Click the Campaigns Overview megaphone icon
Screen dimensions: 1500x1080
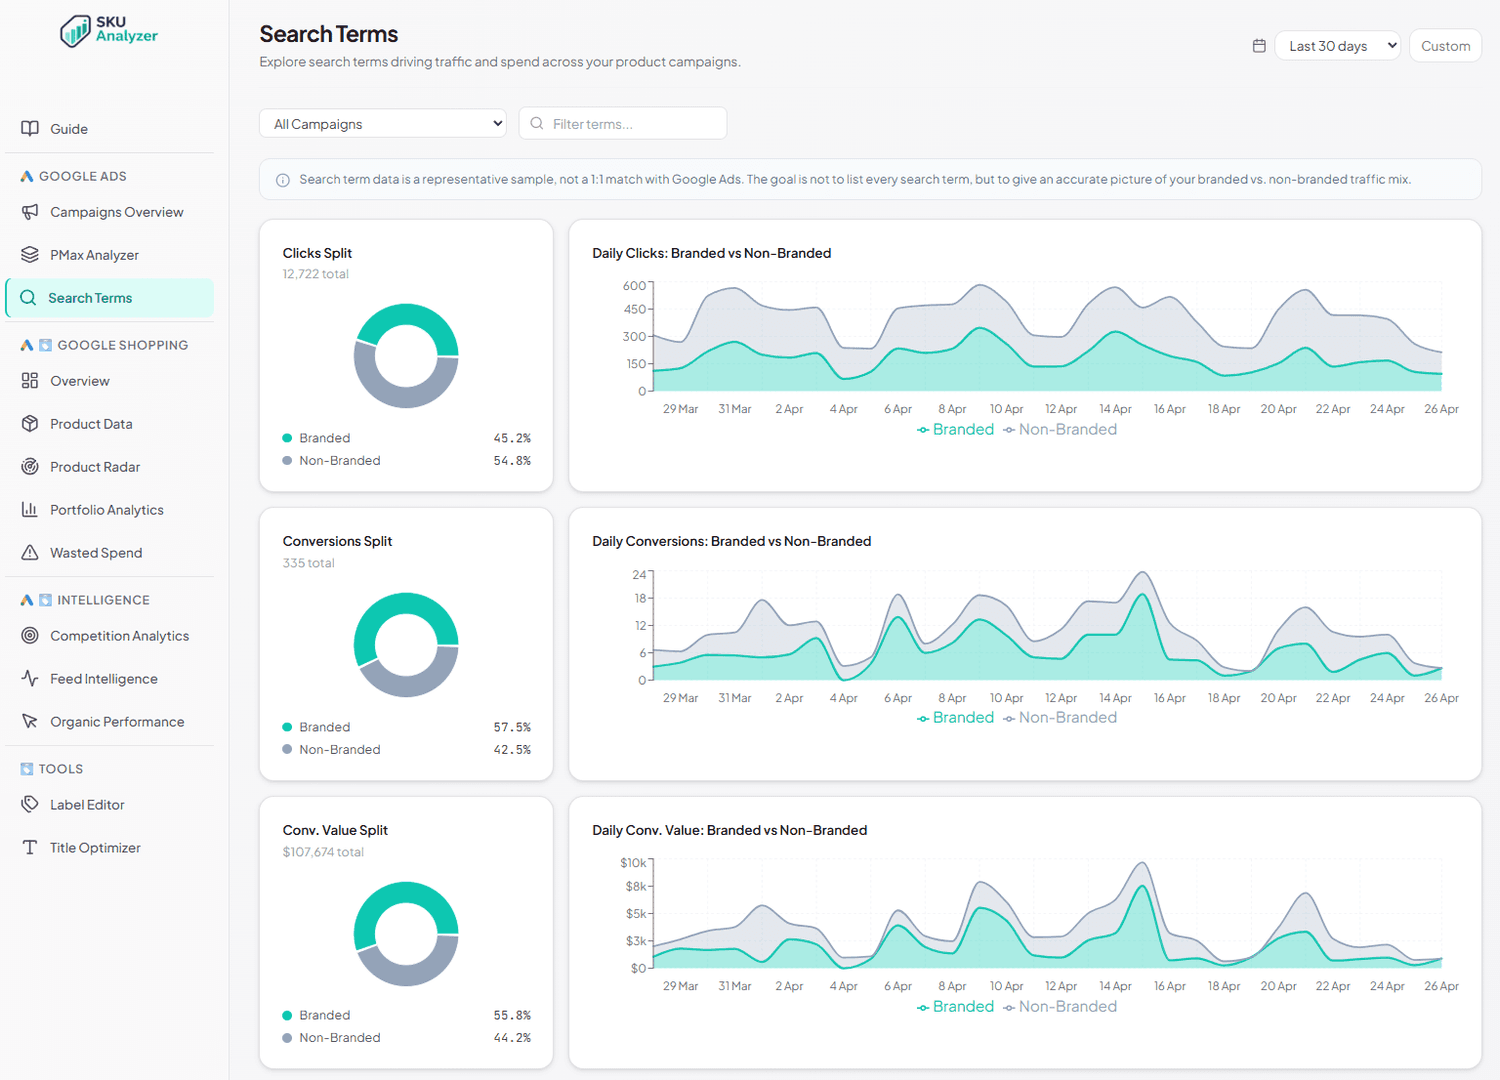pos(30,211)
